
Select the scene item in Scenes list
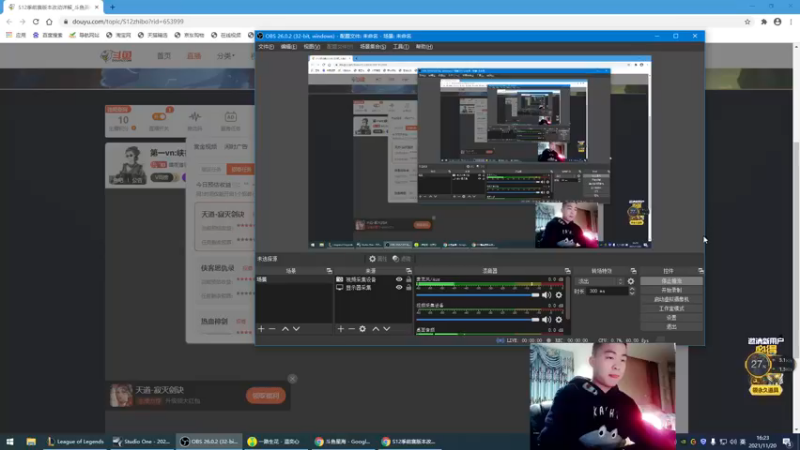point(294,280)
